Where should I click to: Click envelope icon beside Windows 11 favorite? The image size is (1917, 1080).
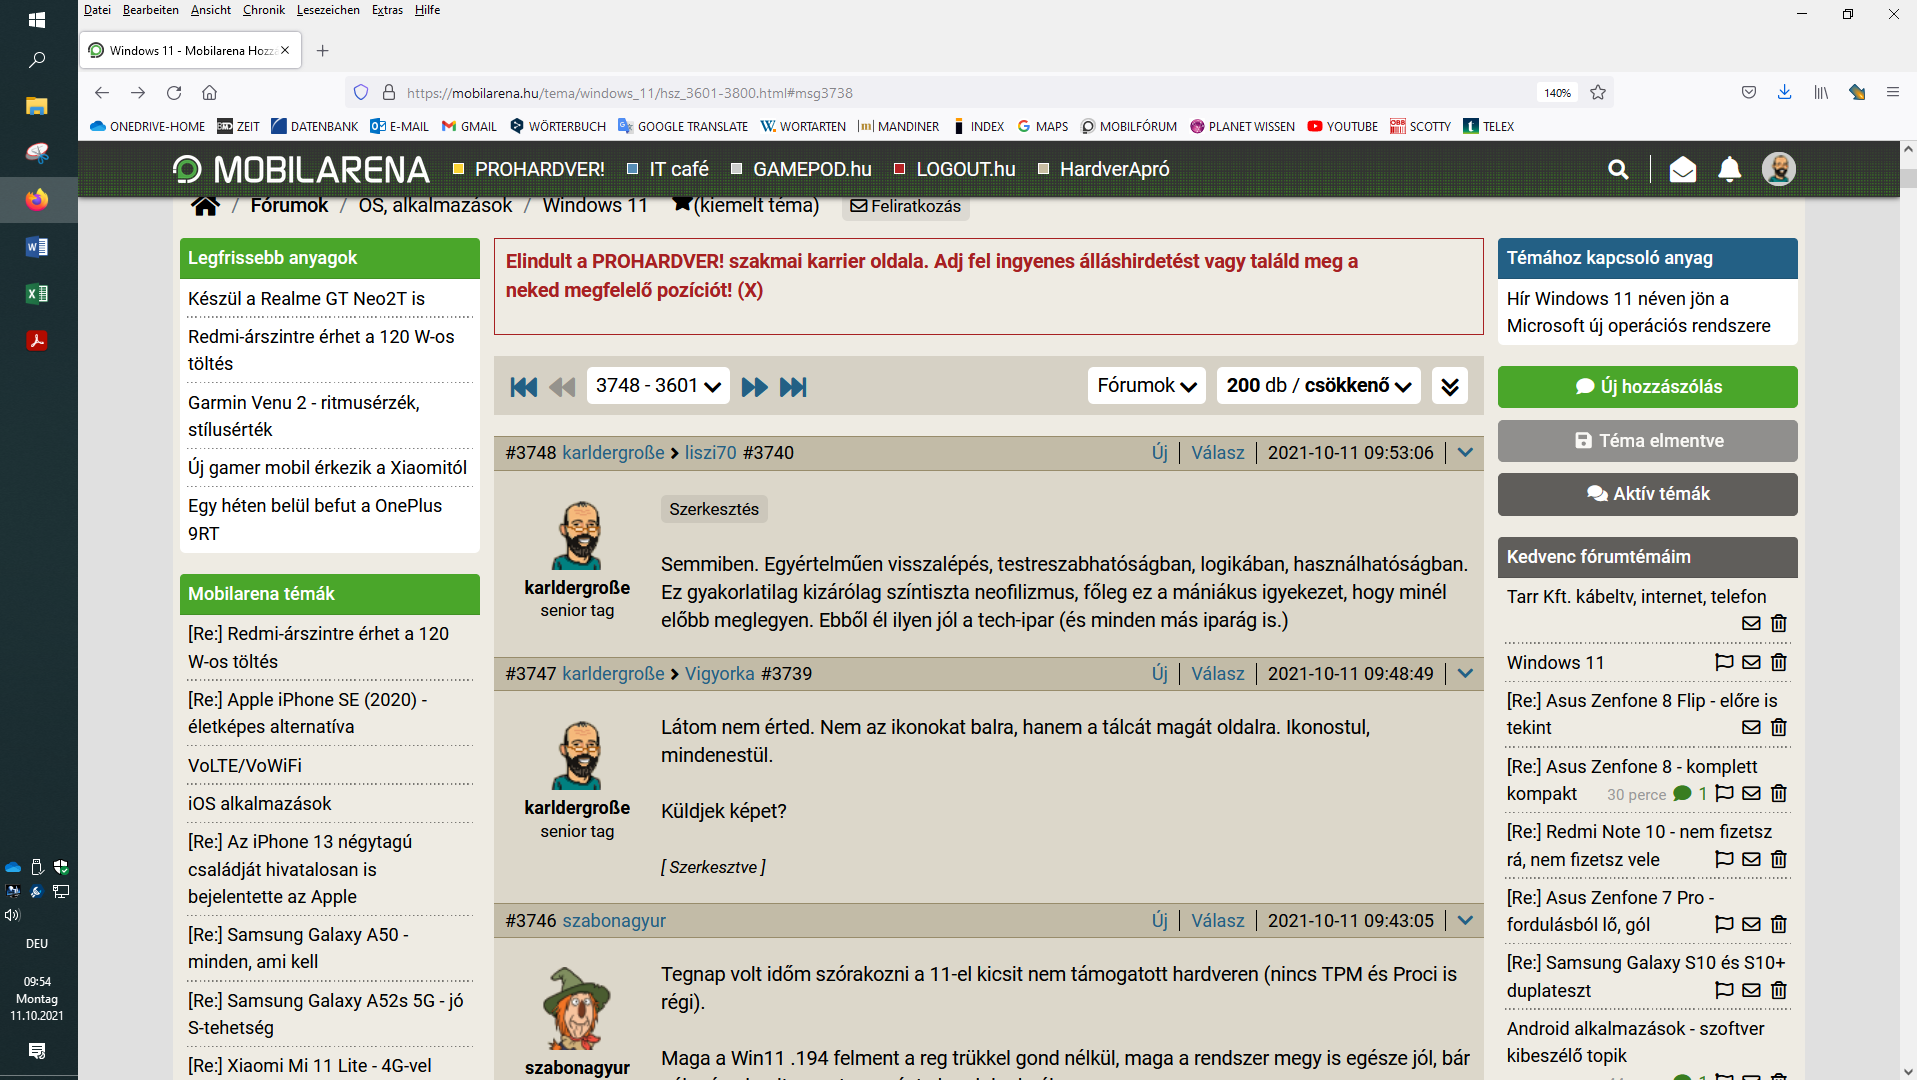(1751, 662)
